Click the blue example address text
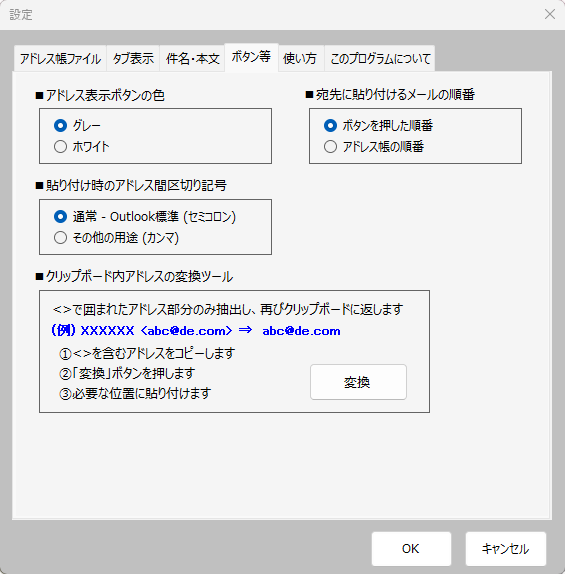565x574 pixels. 196,331
